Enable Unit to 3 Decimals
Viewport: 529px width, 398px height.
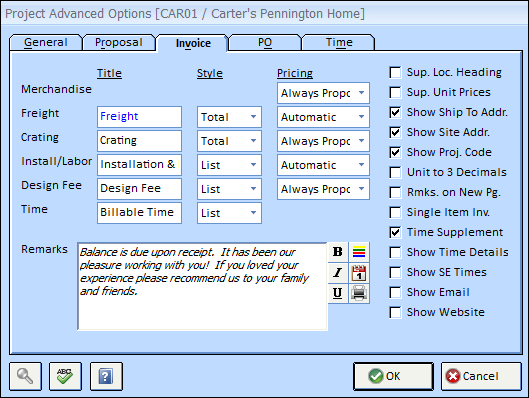point(395,172)
